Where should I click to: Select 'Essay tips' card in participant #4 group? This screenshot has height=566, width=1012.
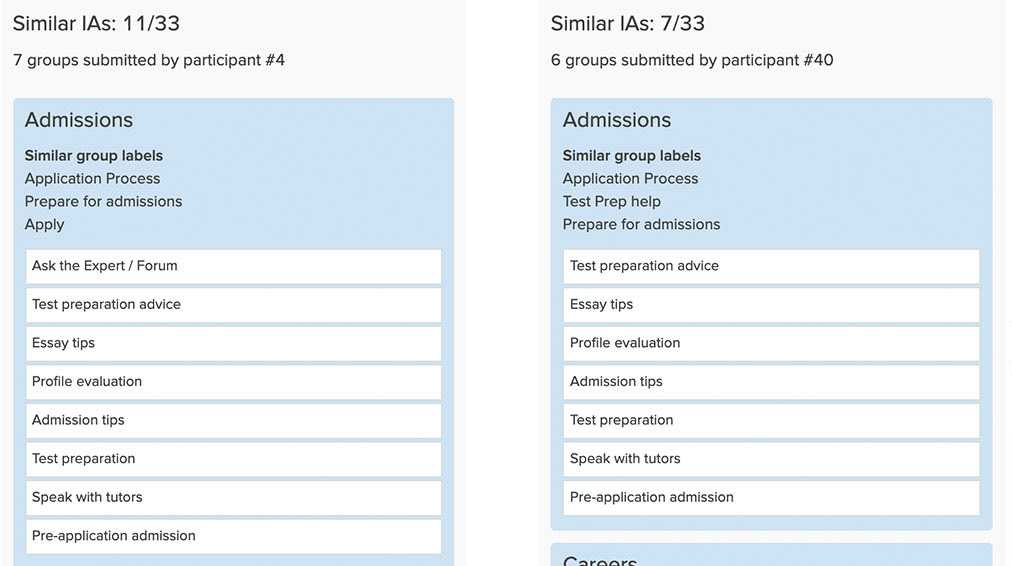(234, 343)
